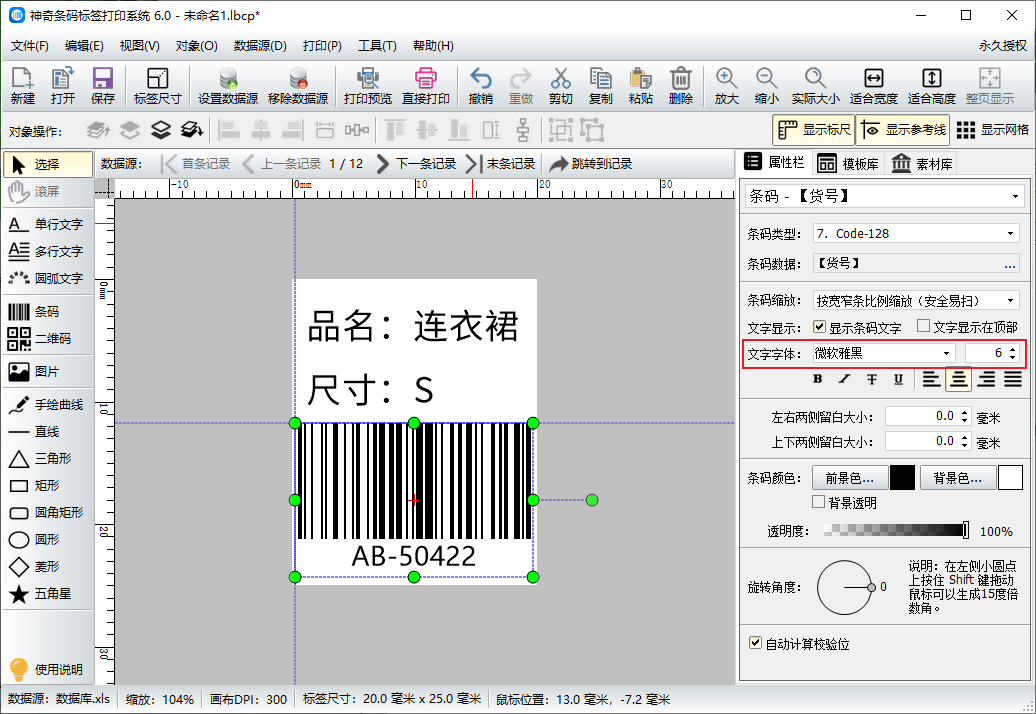Toggle the 显示网格 grid display

[x=992, y=130]
